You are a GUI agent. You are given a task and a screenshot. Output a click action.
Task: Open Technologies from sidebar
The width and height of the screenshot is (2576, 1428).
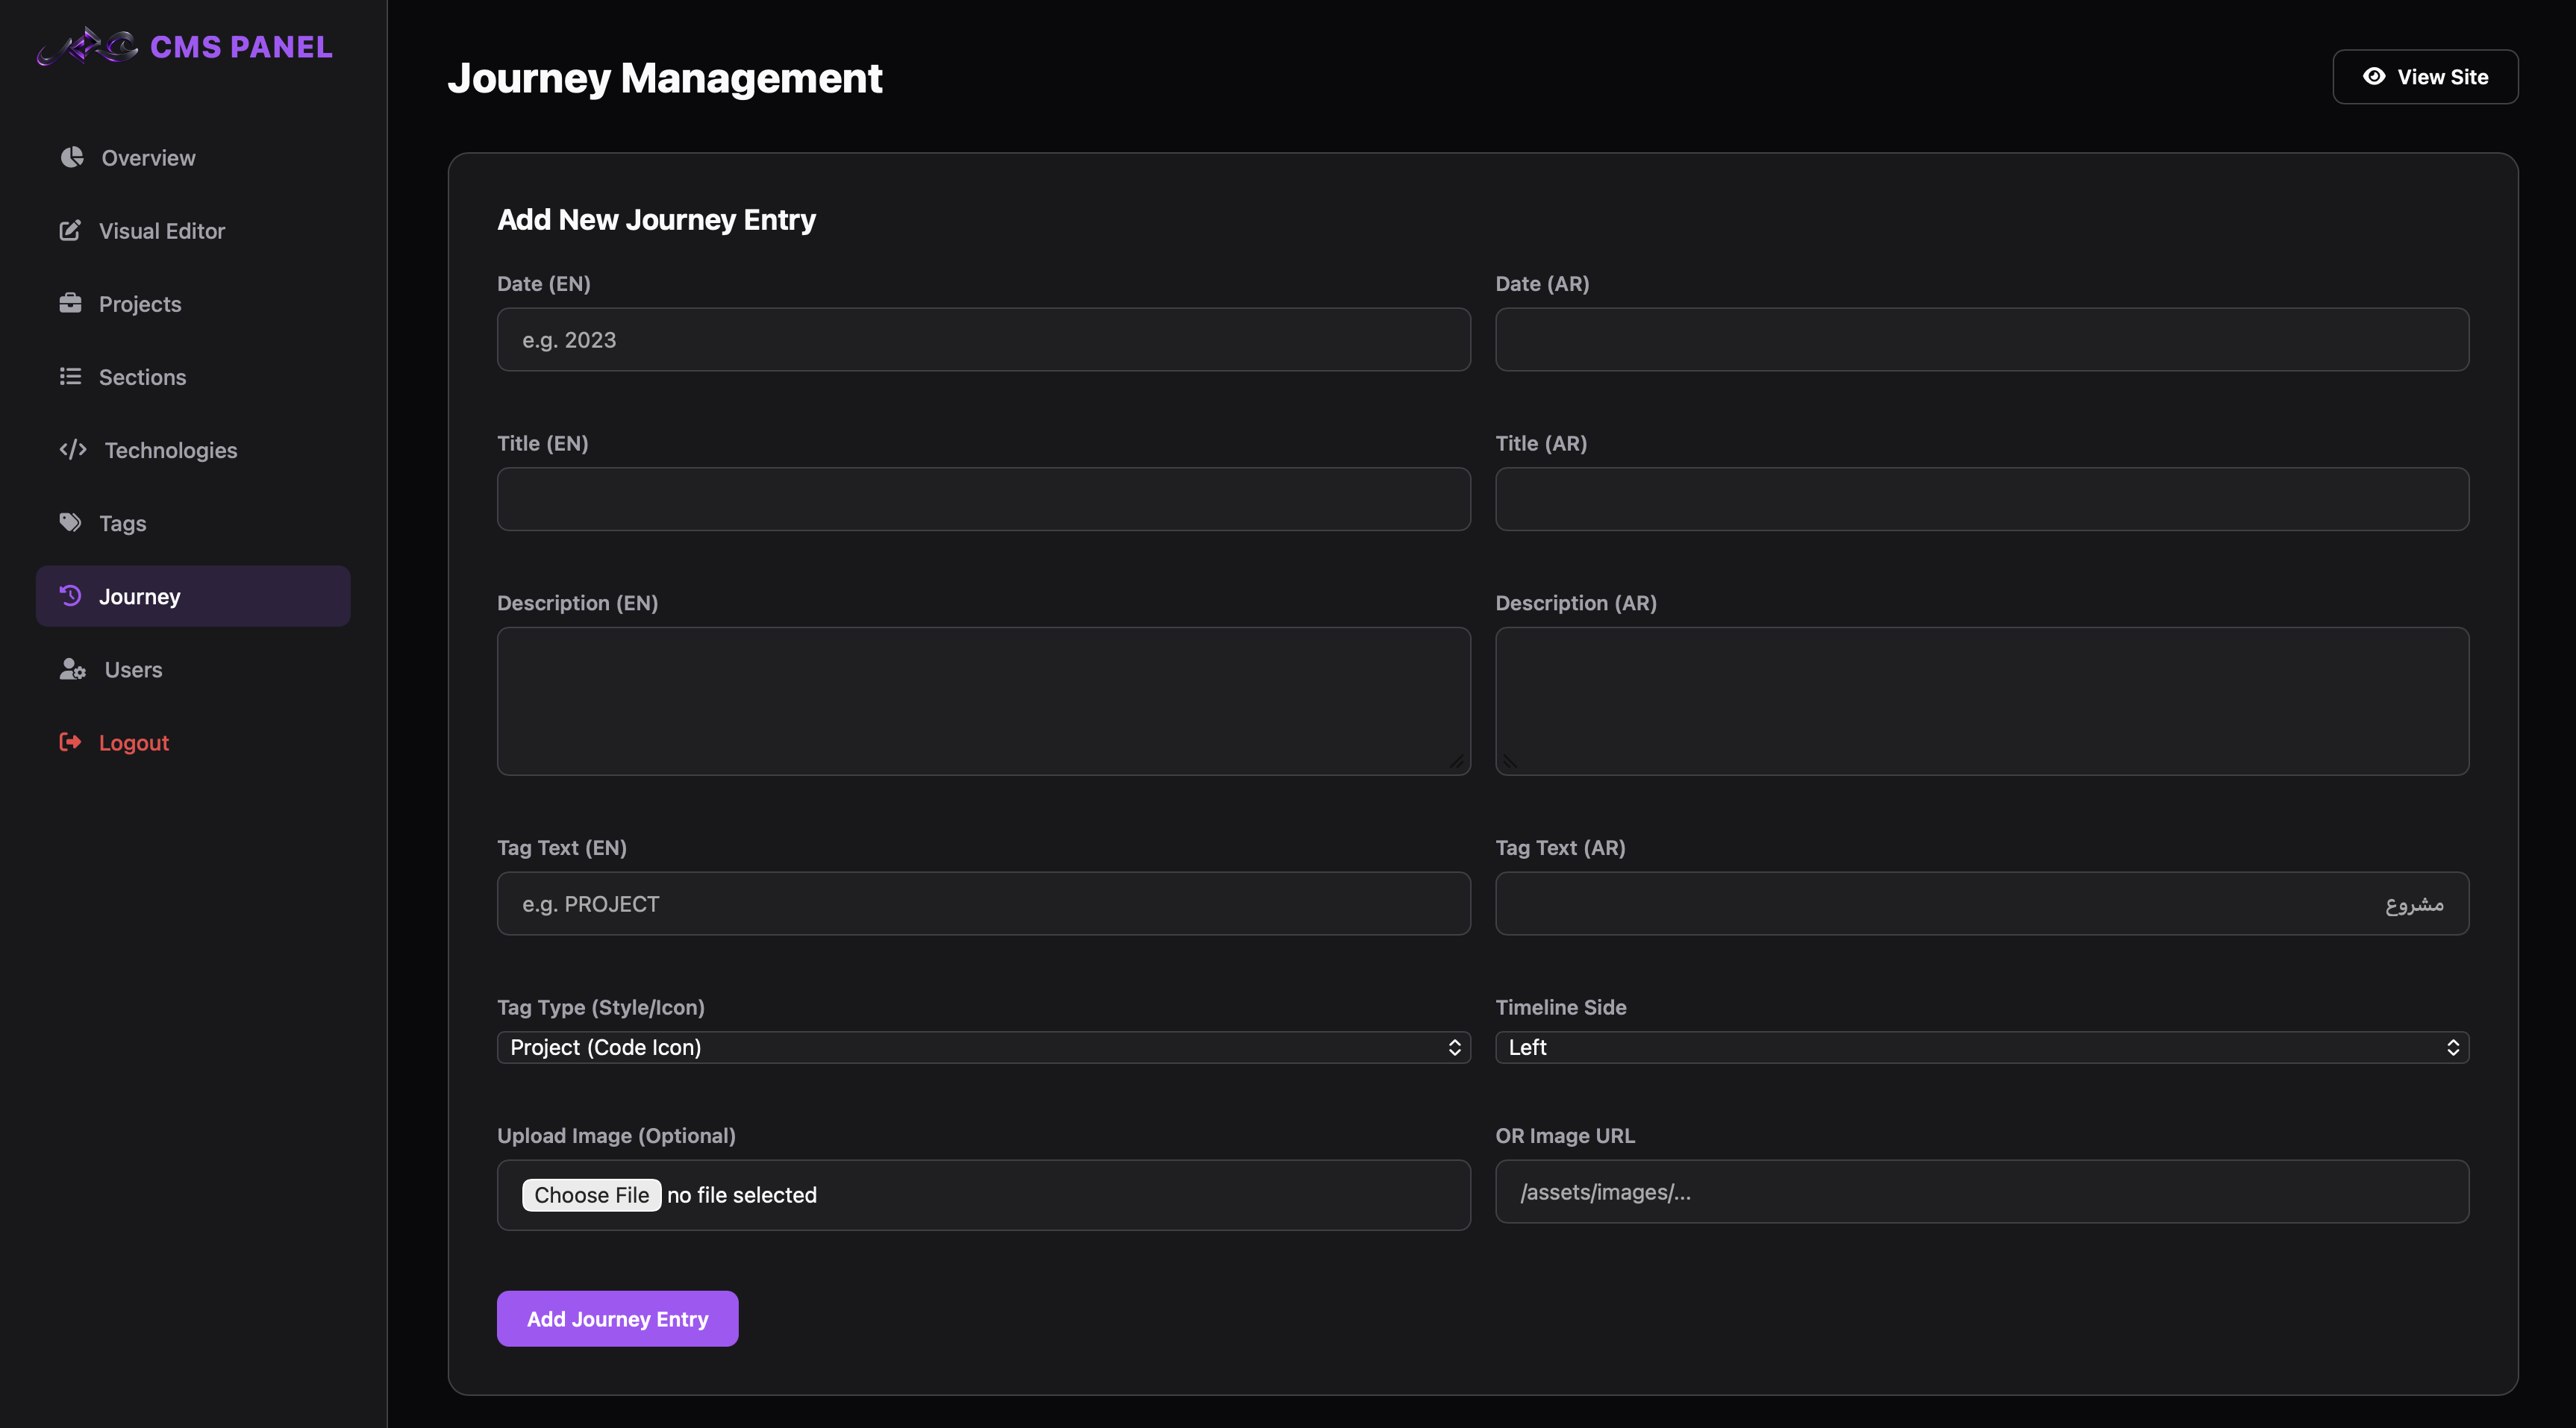pyautogui.click(x=193, y=450)
